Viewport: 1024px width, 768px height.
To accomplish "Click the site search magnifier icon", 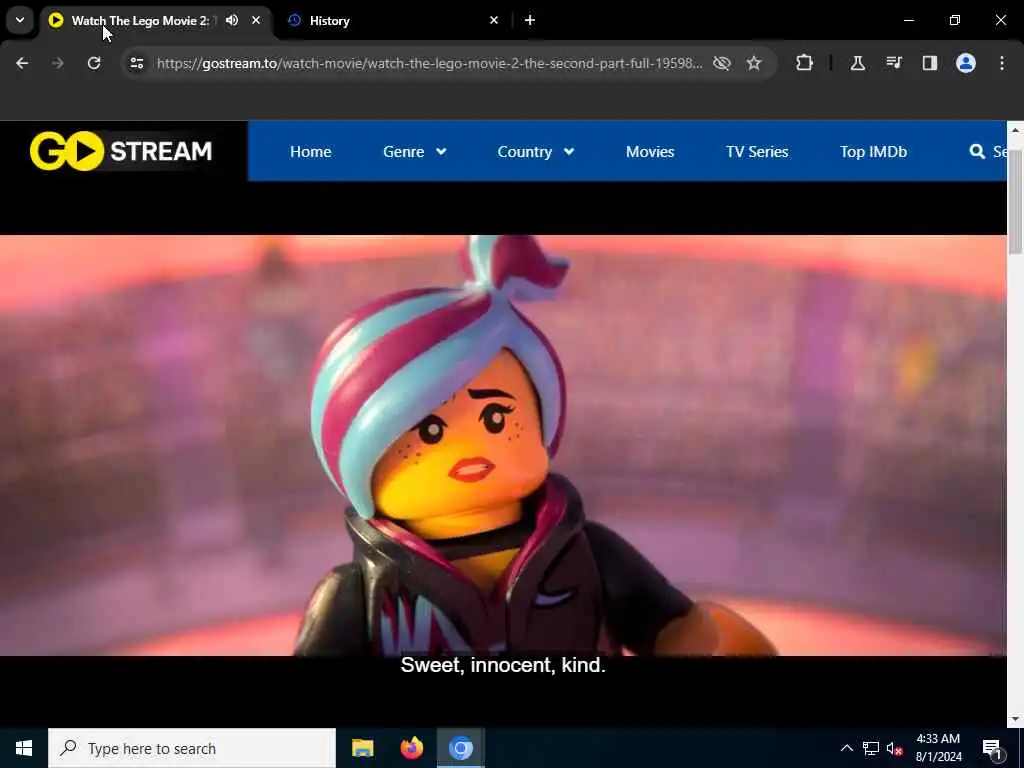I will tap(977, 152).
